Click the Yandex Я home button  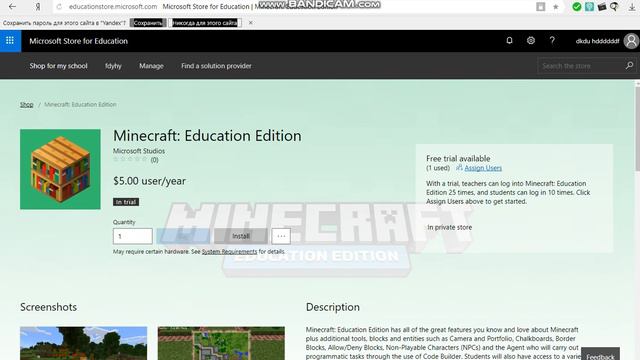38,7
